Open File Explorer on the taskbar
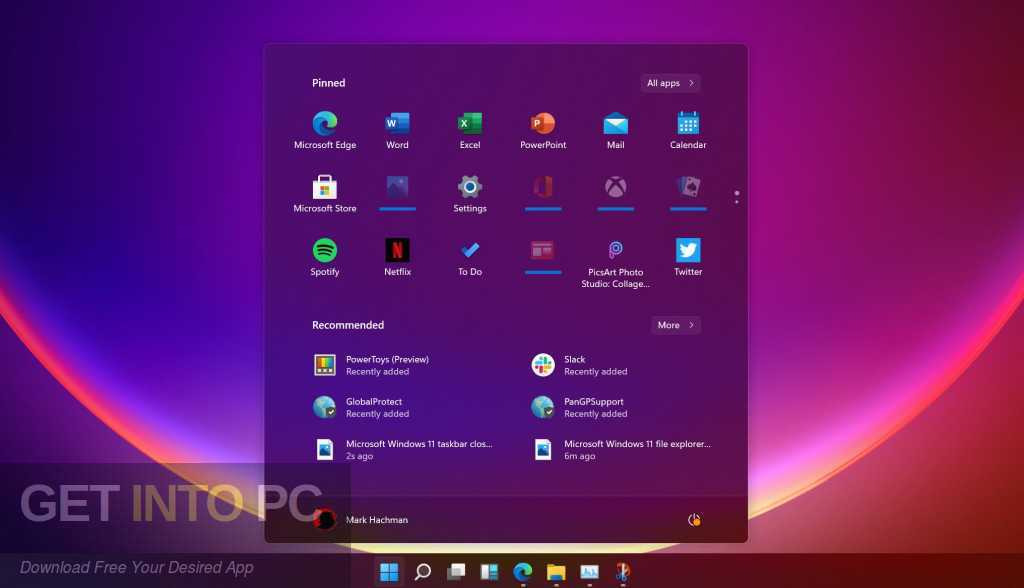This screenshot has width=1024, height=588. click(556, 572)
